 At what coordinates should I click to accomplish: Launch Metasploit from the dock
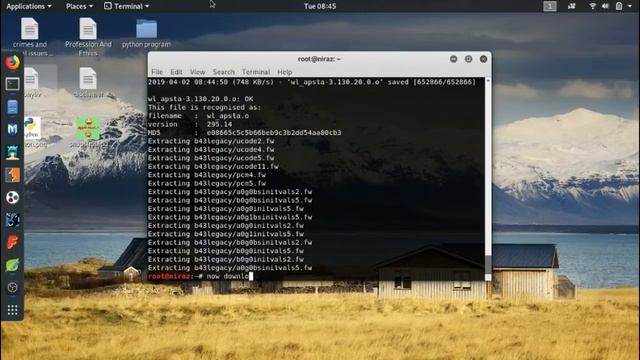pyautogui.click(x=12, y=129)
